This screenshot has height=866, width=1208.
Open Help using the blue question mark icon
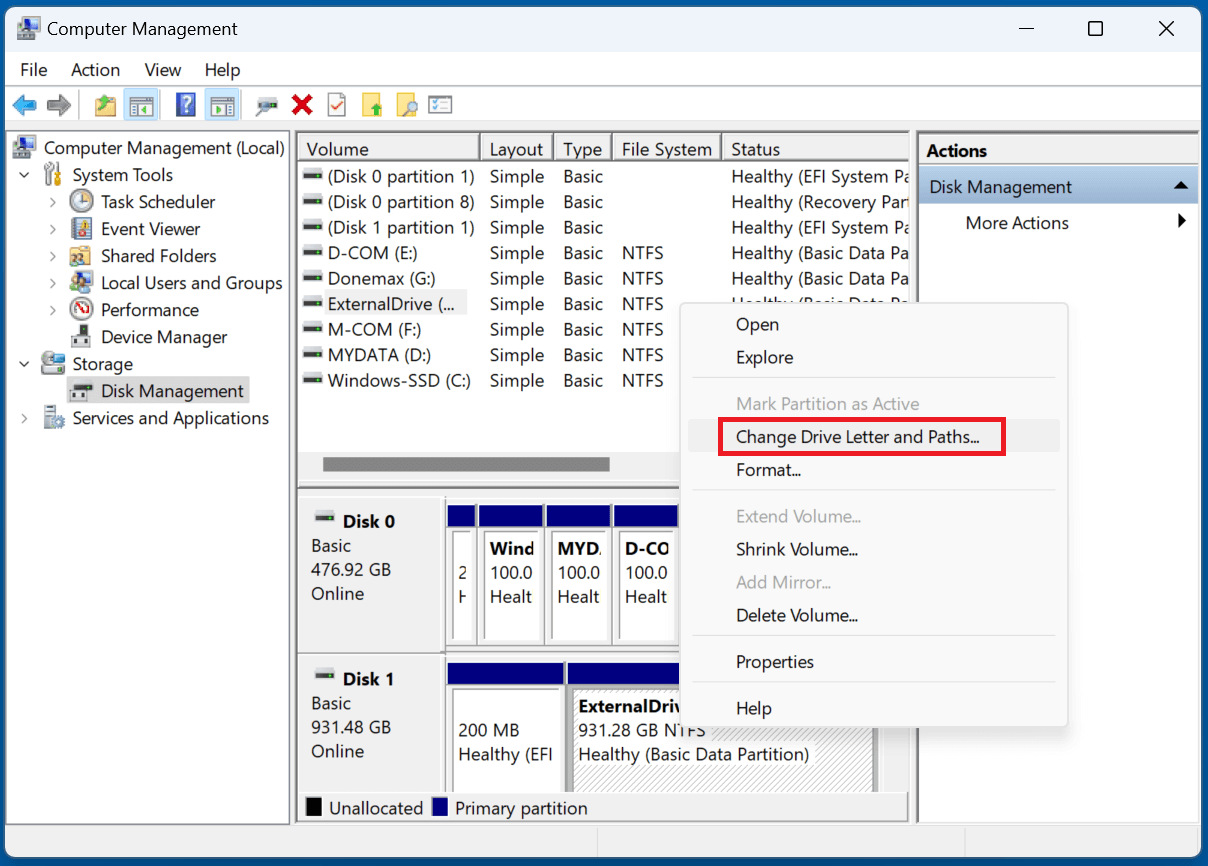pyautogui.click(x=186, y=104)
